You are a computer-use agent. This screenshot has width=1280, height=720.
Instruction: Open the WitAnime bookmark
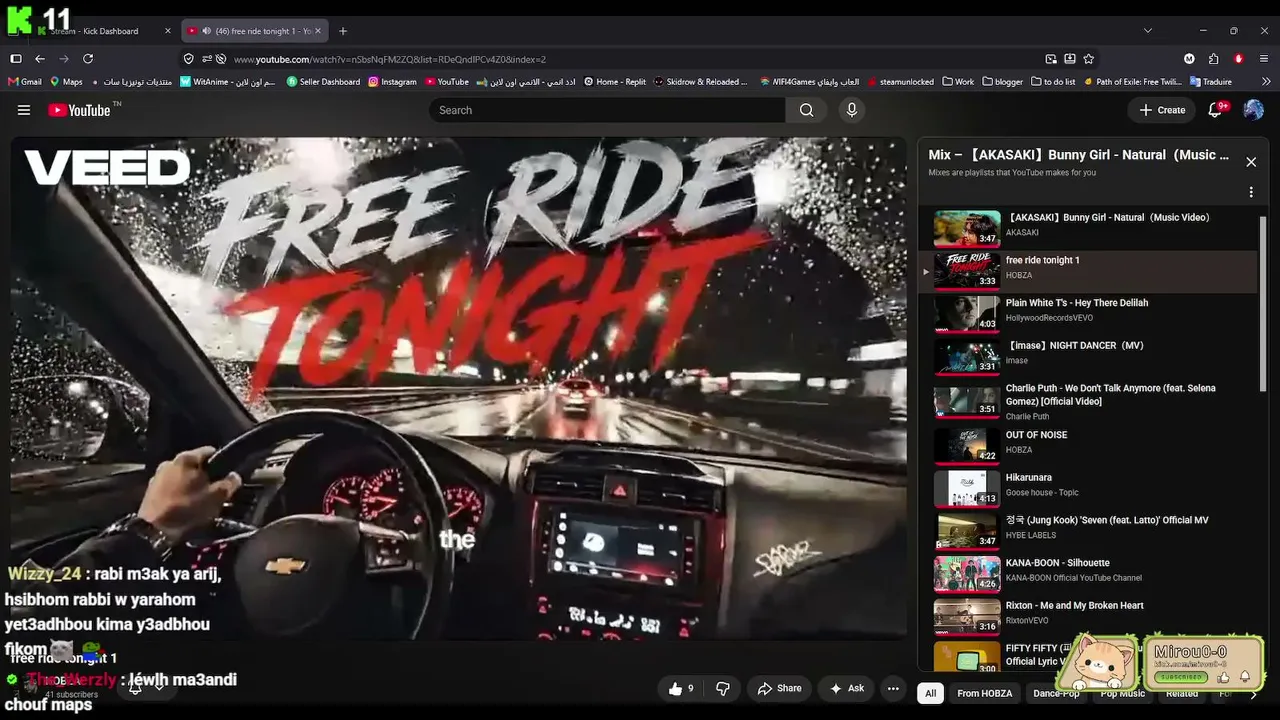point(227,82)
